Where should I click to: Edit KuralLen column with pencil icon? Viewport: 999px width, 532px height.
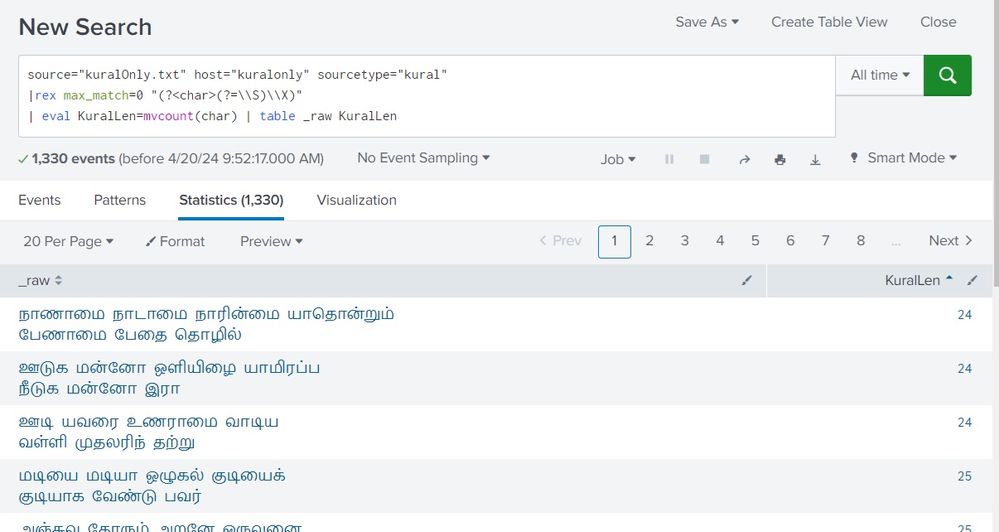972,280
